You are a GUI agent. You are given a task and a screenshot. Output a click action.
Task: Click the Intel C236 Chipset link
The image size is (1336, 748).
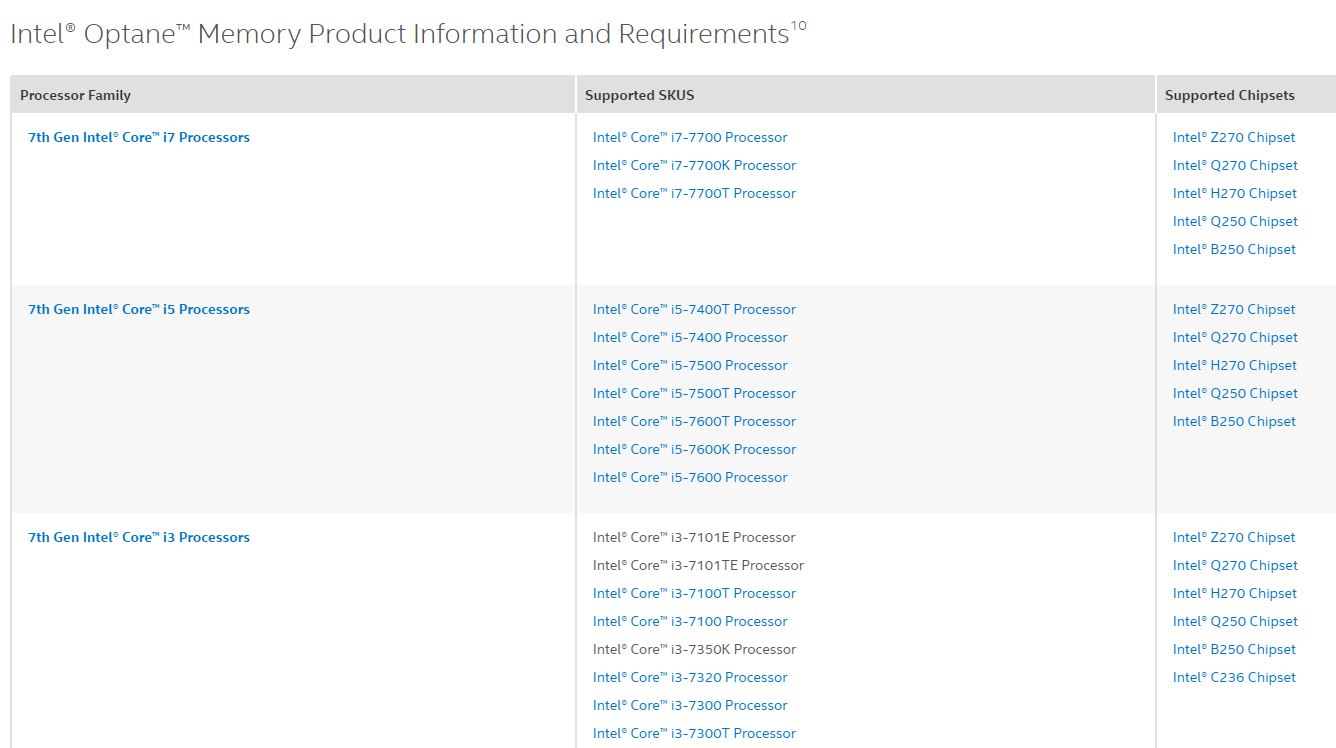pyautogui.click(x=1234, y=678)
